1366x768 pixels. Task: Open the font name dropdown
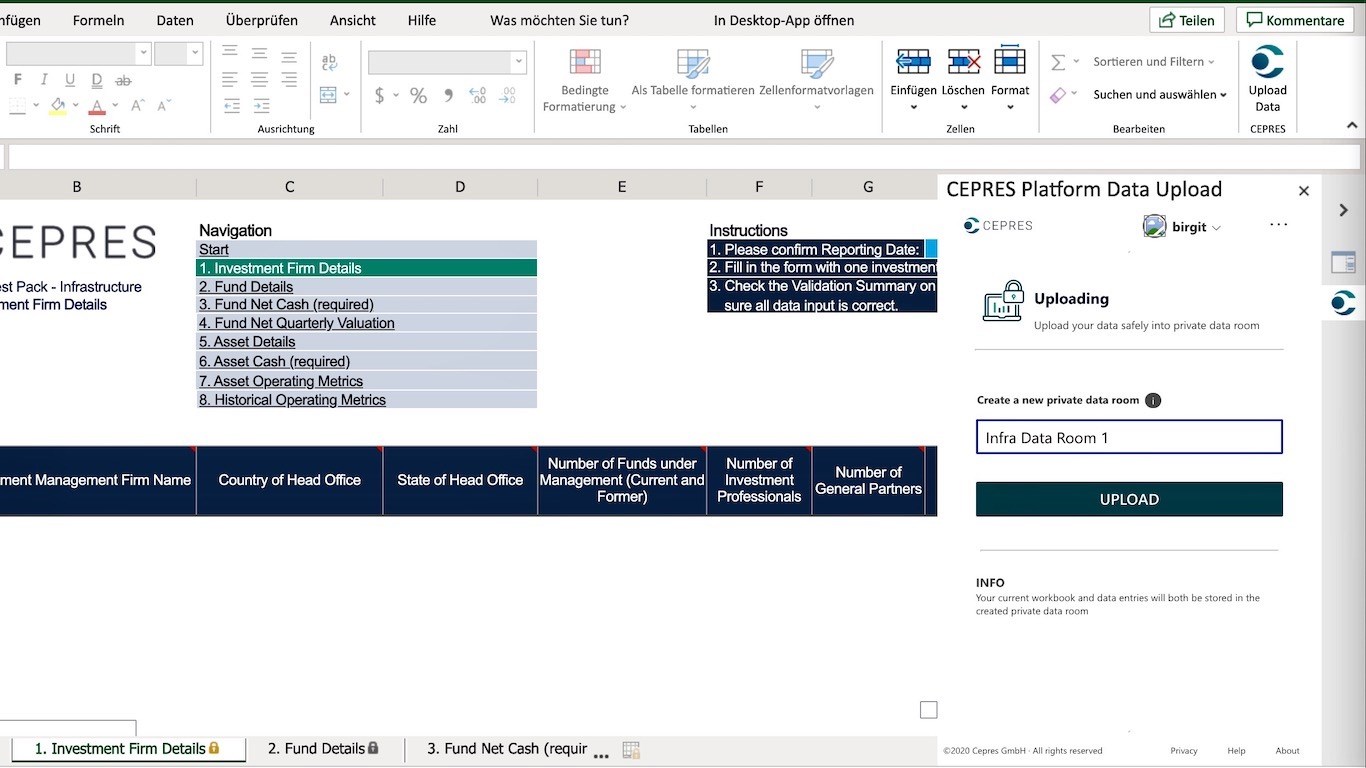coord(144,54)
